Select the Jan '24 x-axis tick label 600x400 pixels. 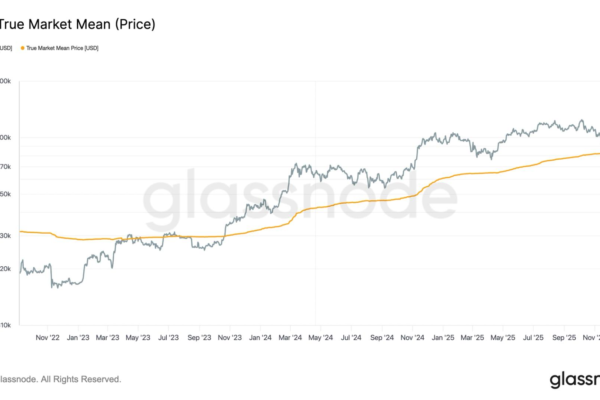(260, 339)
